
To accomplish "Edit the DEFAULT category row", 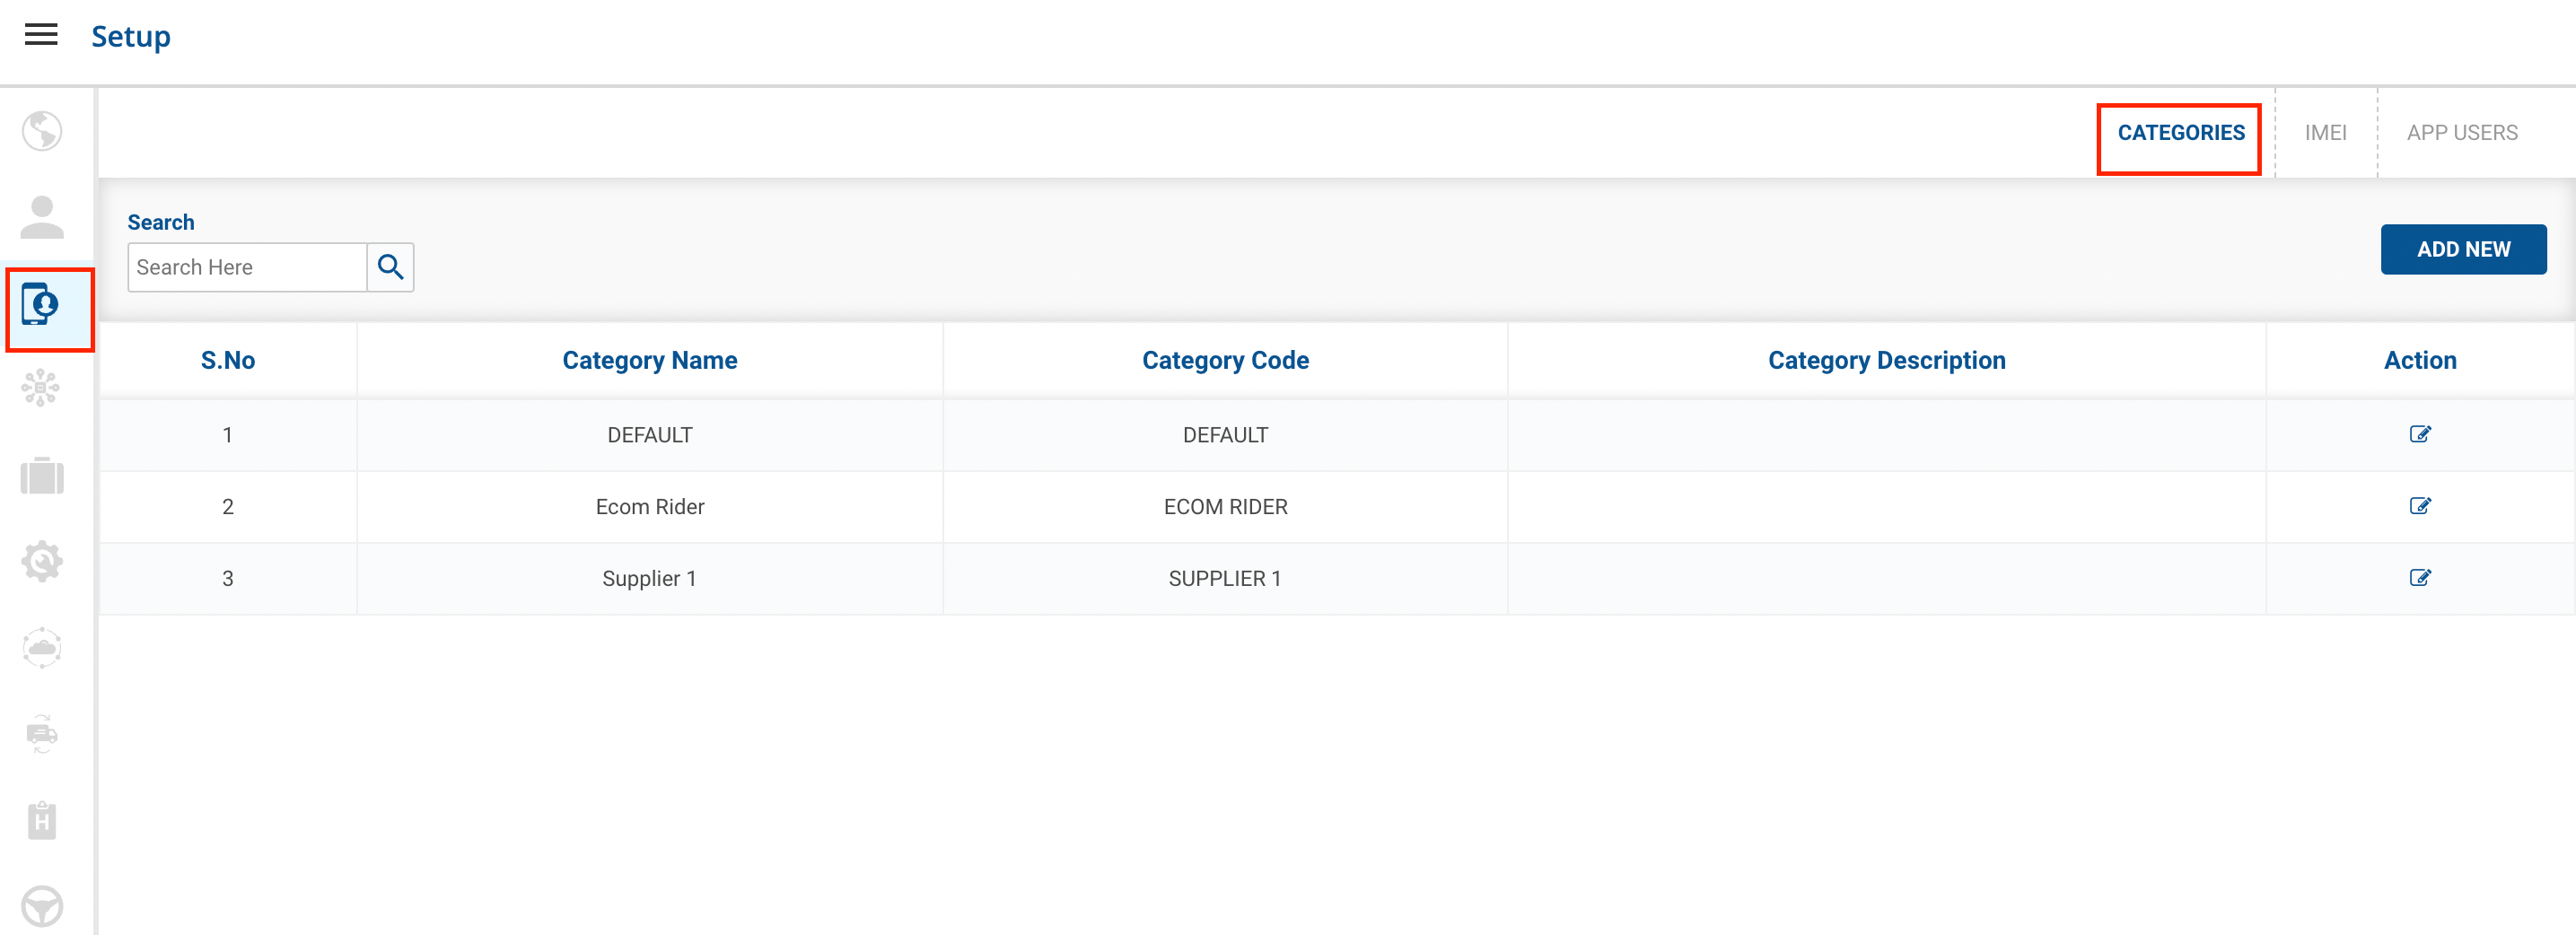I will [x=2419, y=434].
